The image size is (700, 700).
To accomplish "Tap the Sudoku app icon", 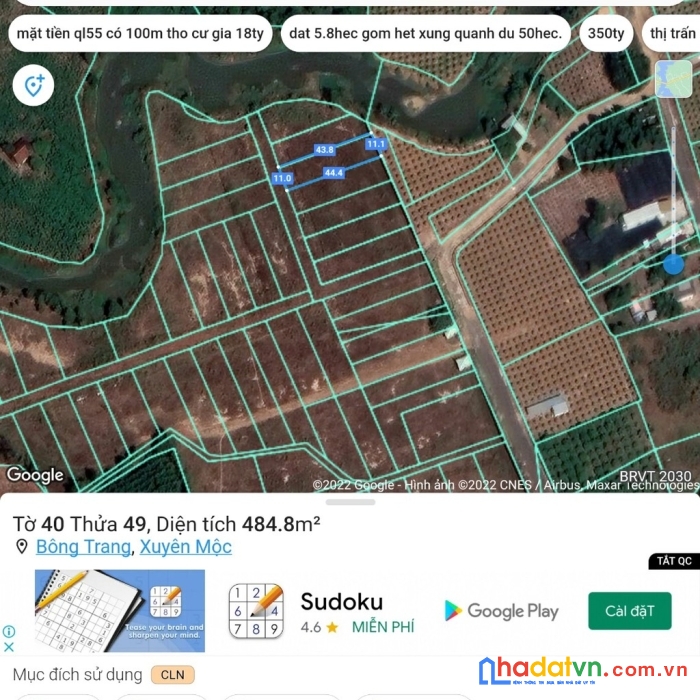I will point(256,610).
